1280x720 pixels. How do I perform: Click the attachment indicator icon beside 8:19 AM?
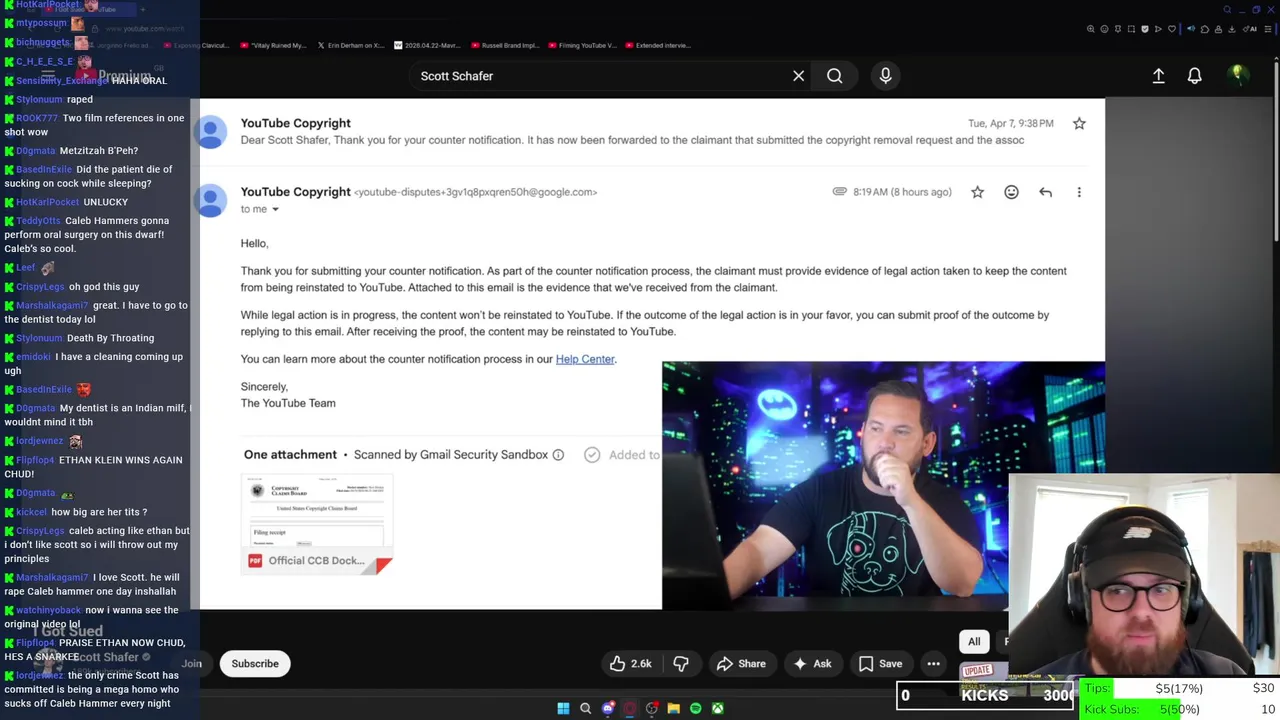click(x=839, y=192)
